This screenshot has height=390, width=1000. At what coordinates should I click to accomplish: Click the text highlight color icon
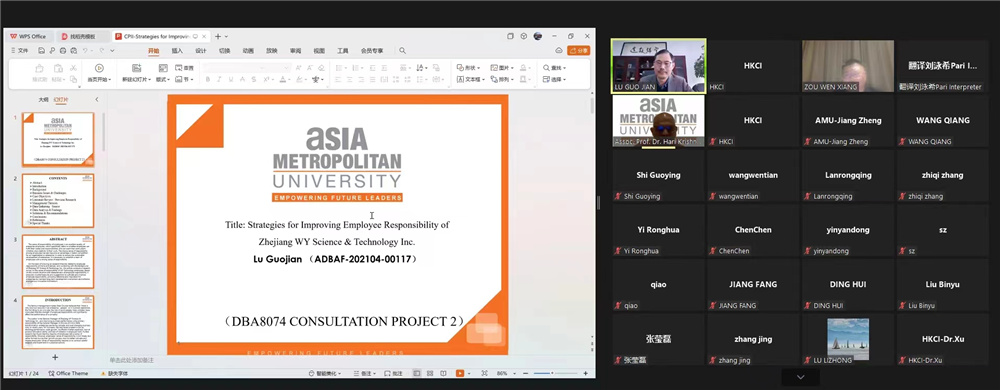tap(299, 80)
